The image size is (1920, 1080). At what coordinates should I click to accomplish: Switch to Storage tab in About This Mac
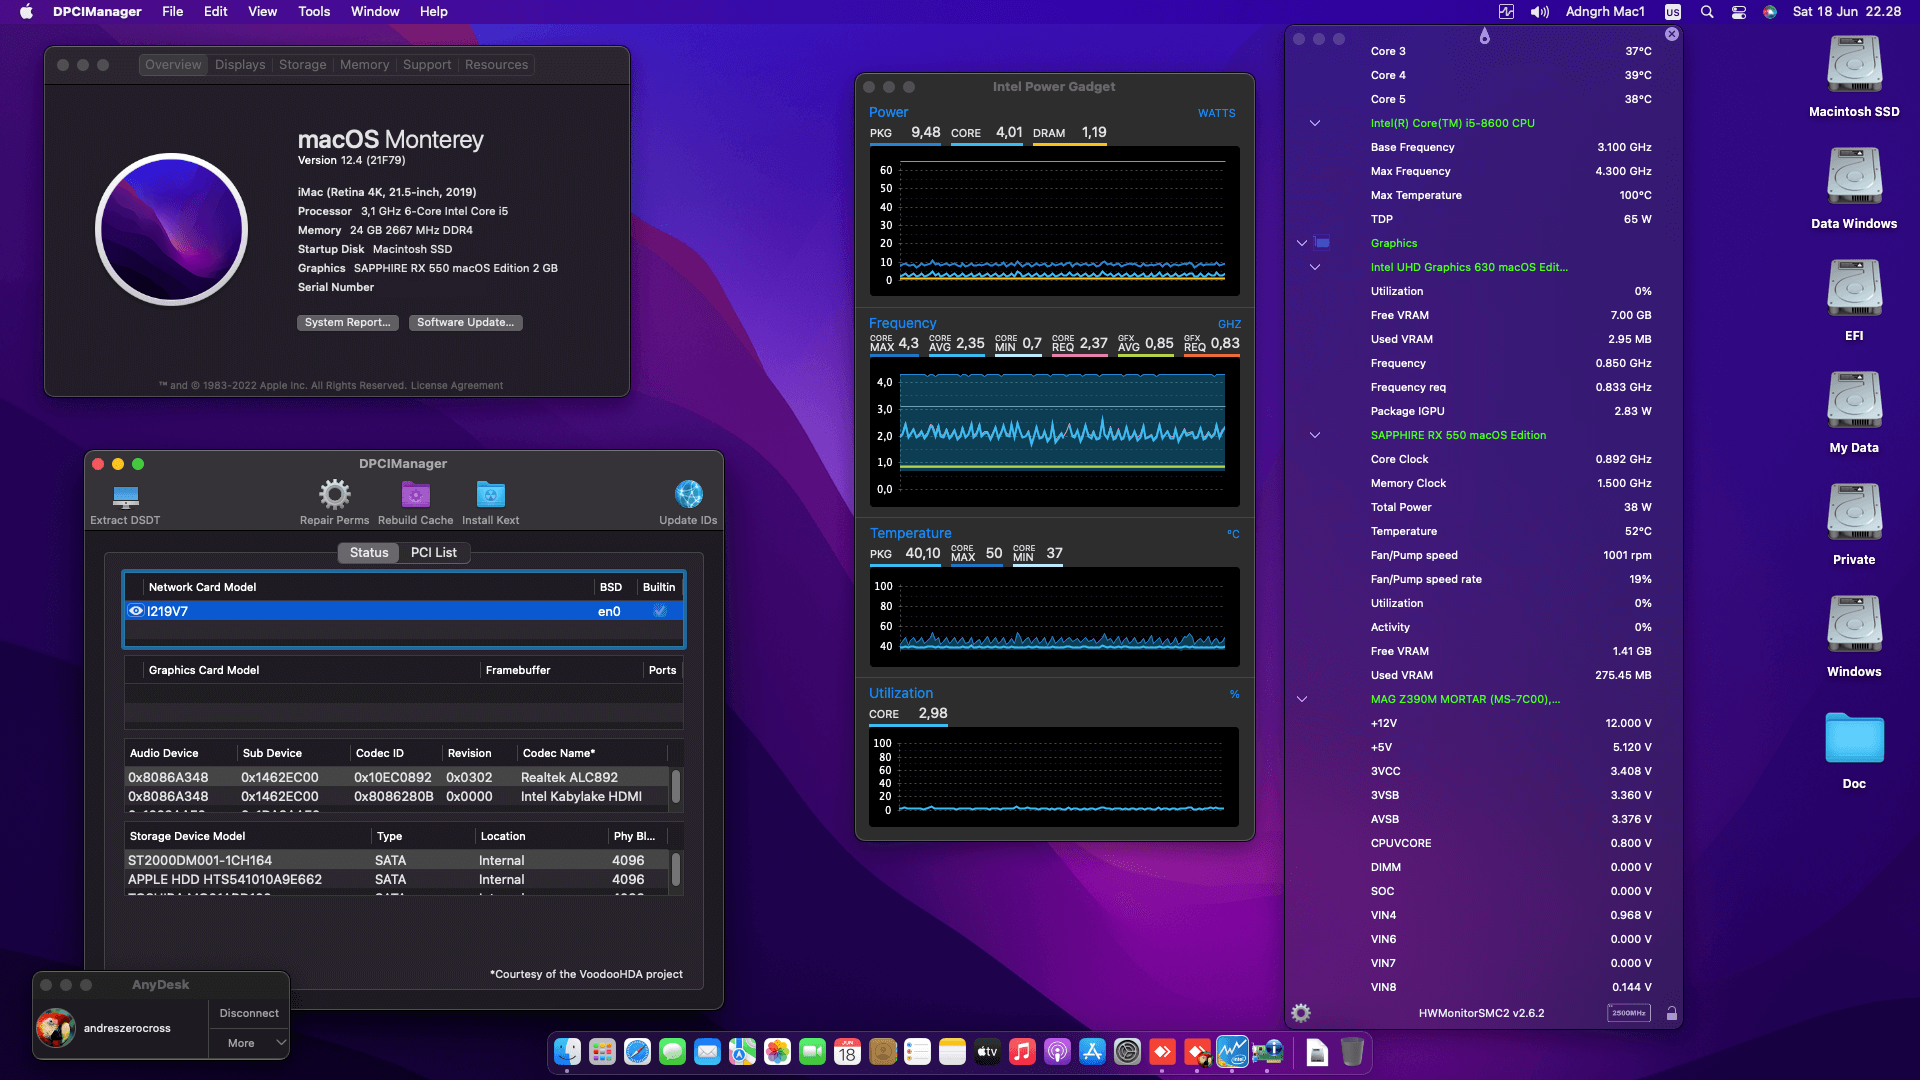point(302,65)
